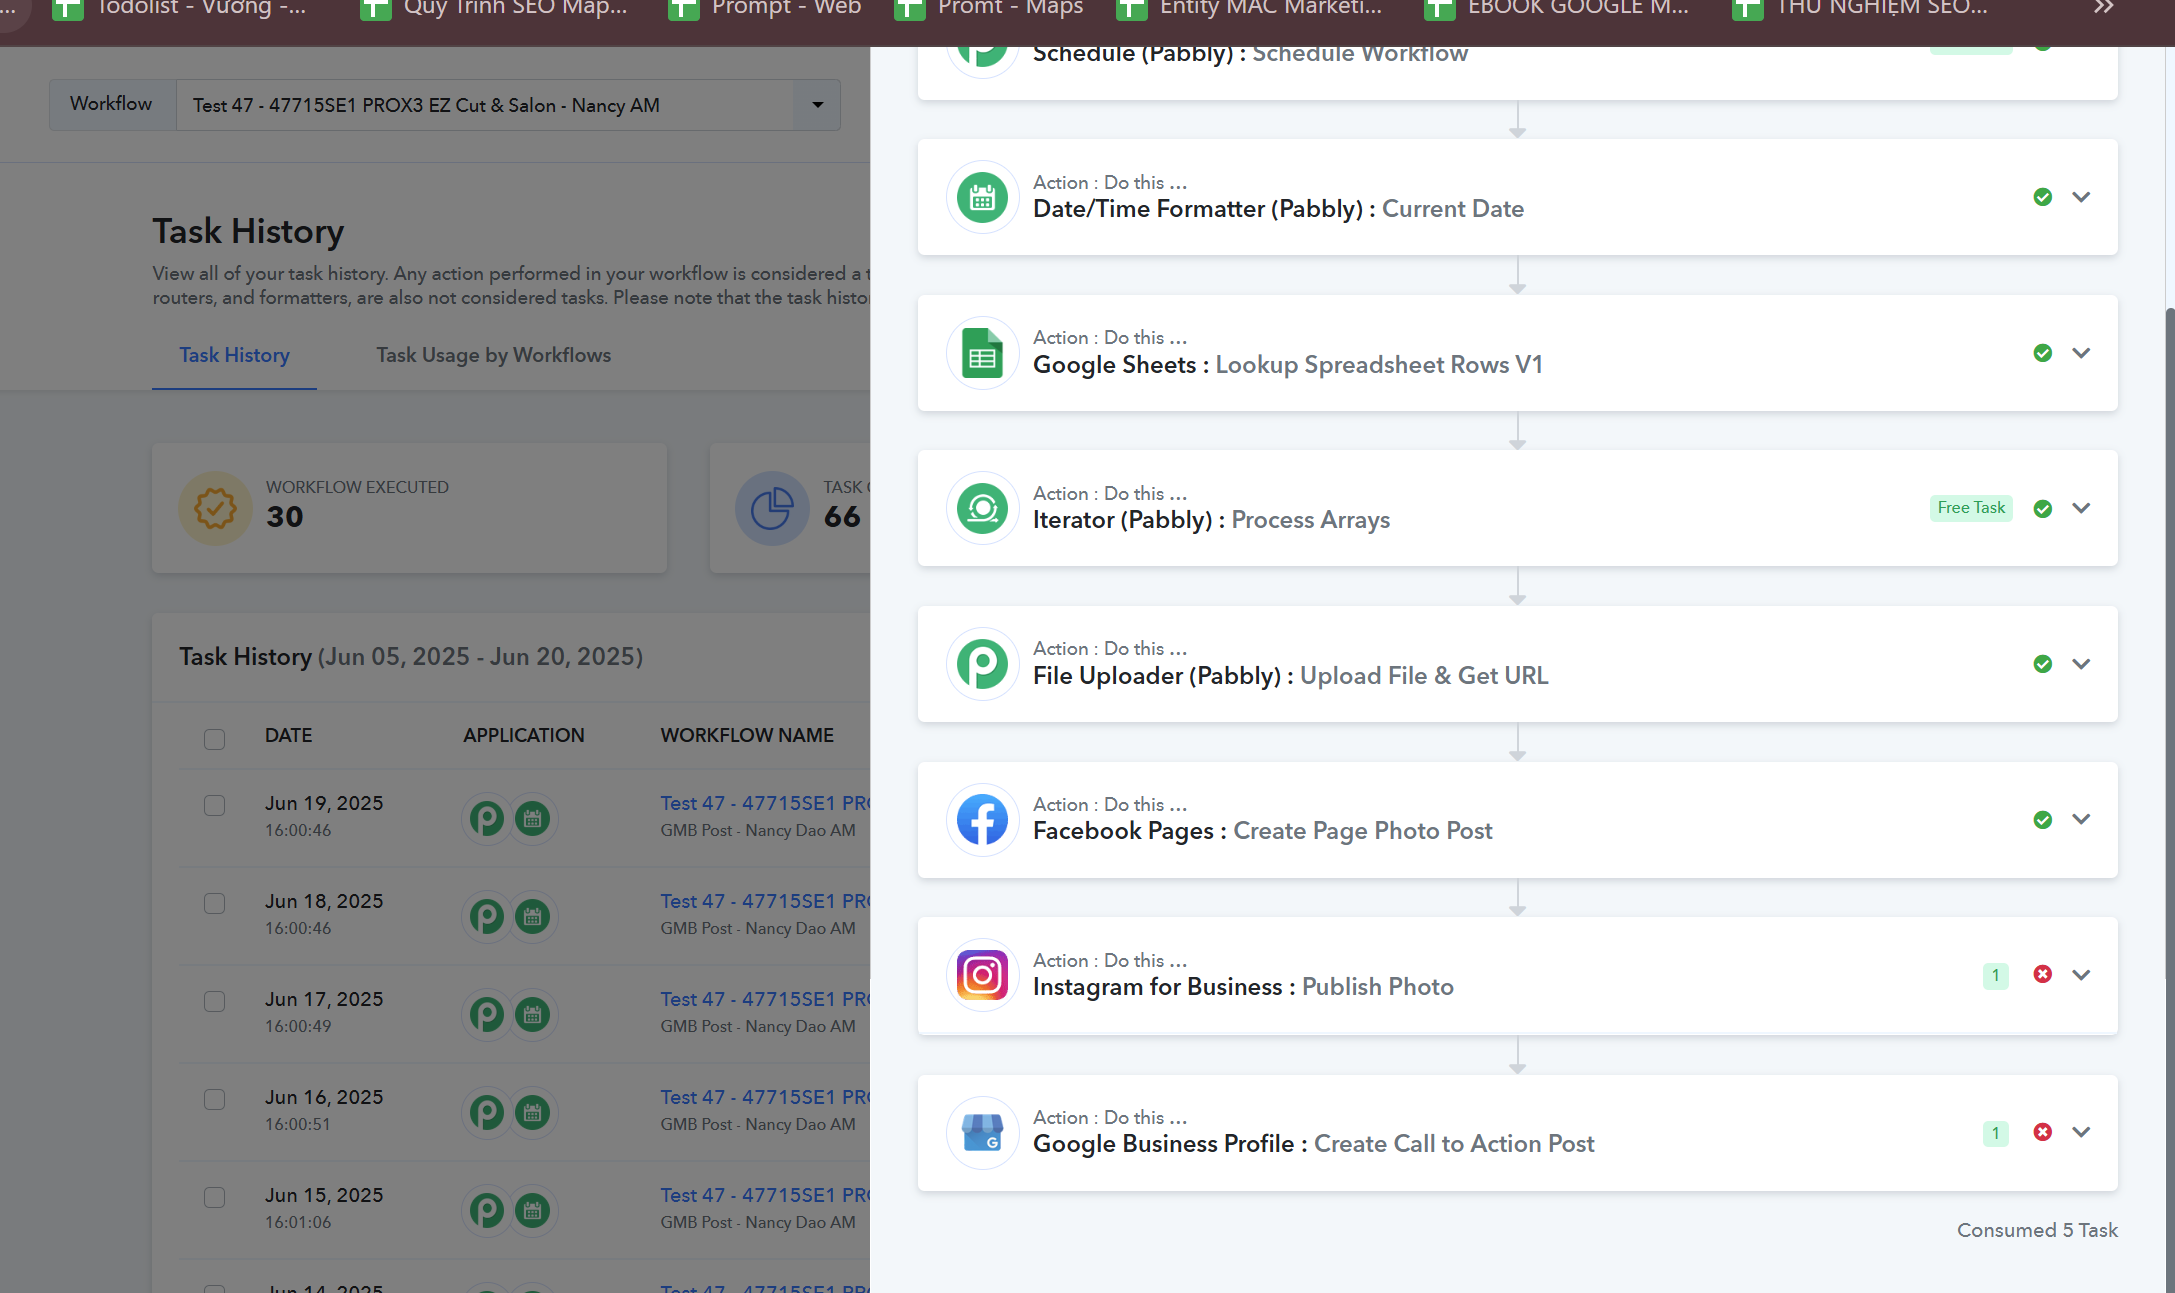This screenshot has width=2175, height=1293.
Task: Click the task consumption pie chart icon
Action: [772, 508]
